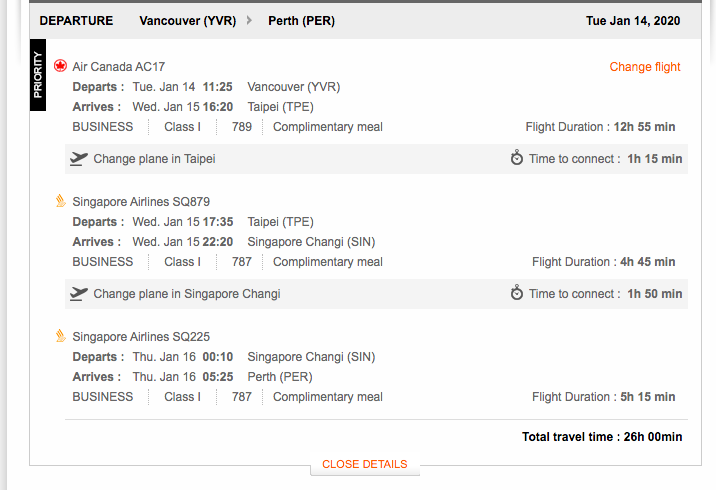This screenshot has width=716, height=490.
Task: Click the stopwatch icon next to 1h 15 min
Action: point(516,158)
